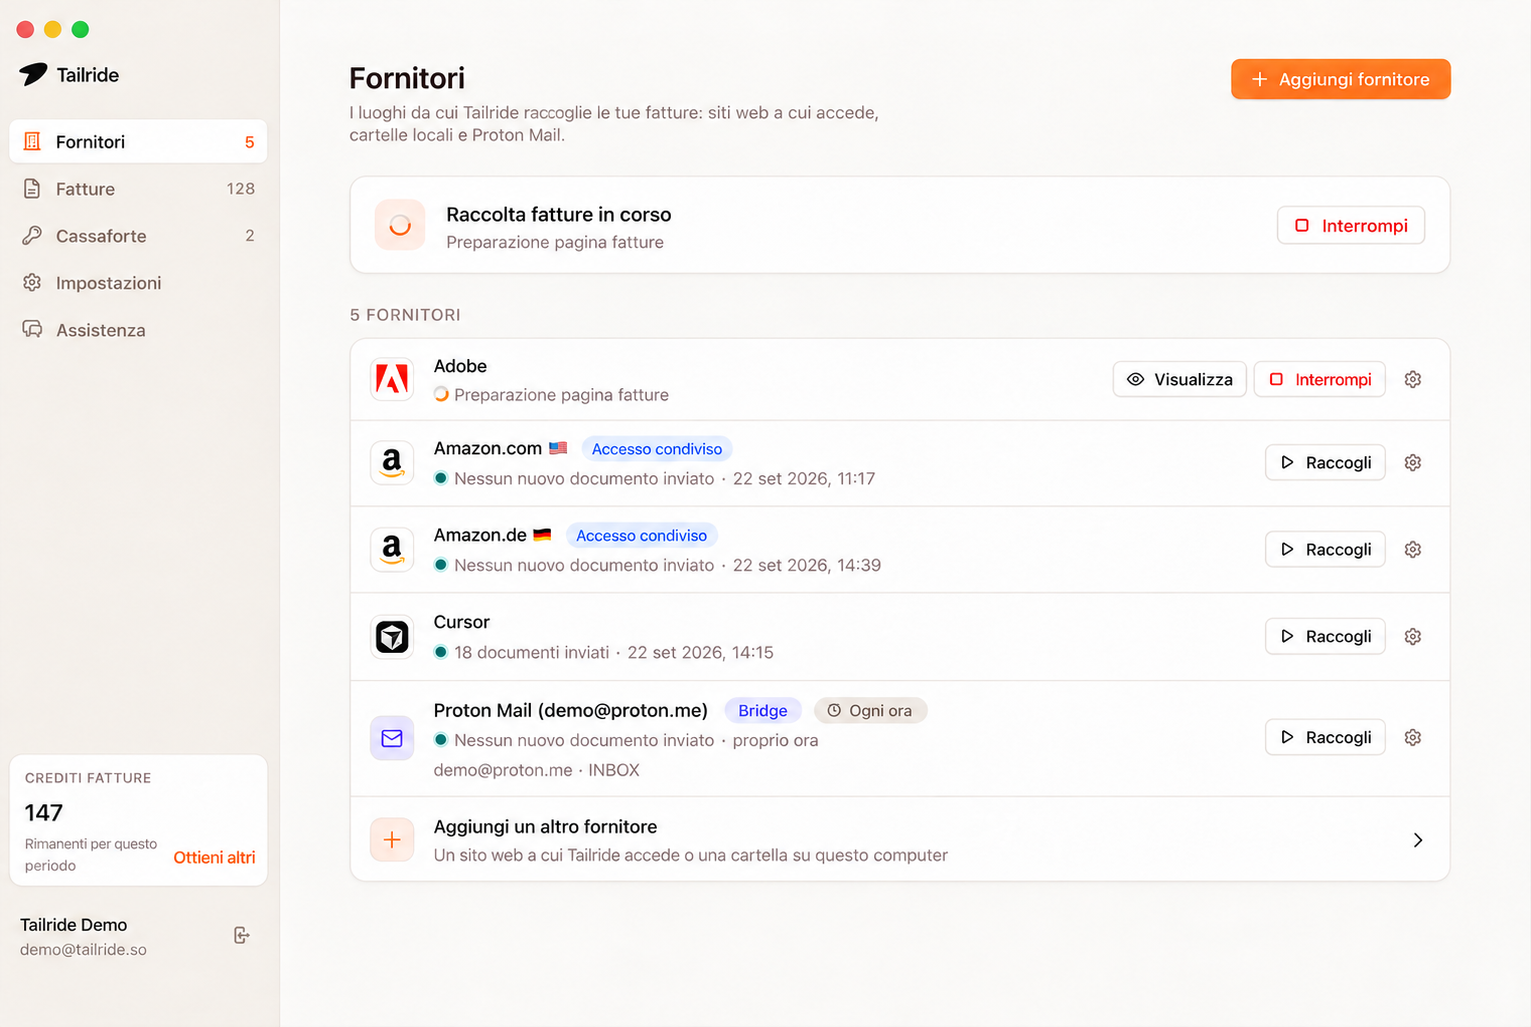Open the Cassaforte sidebar section
This screenshot has height=1027, width=1531.
[x=138, y=236]
